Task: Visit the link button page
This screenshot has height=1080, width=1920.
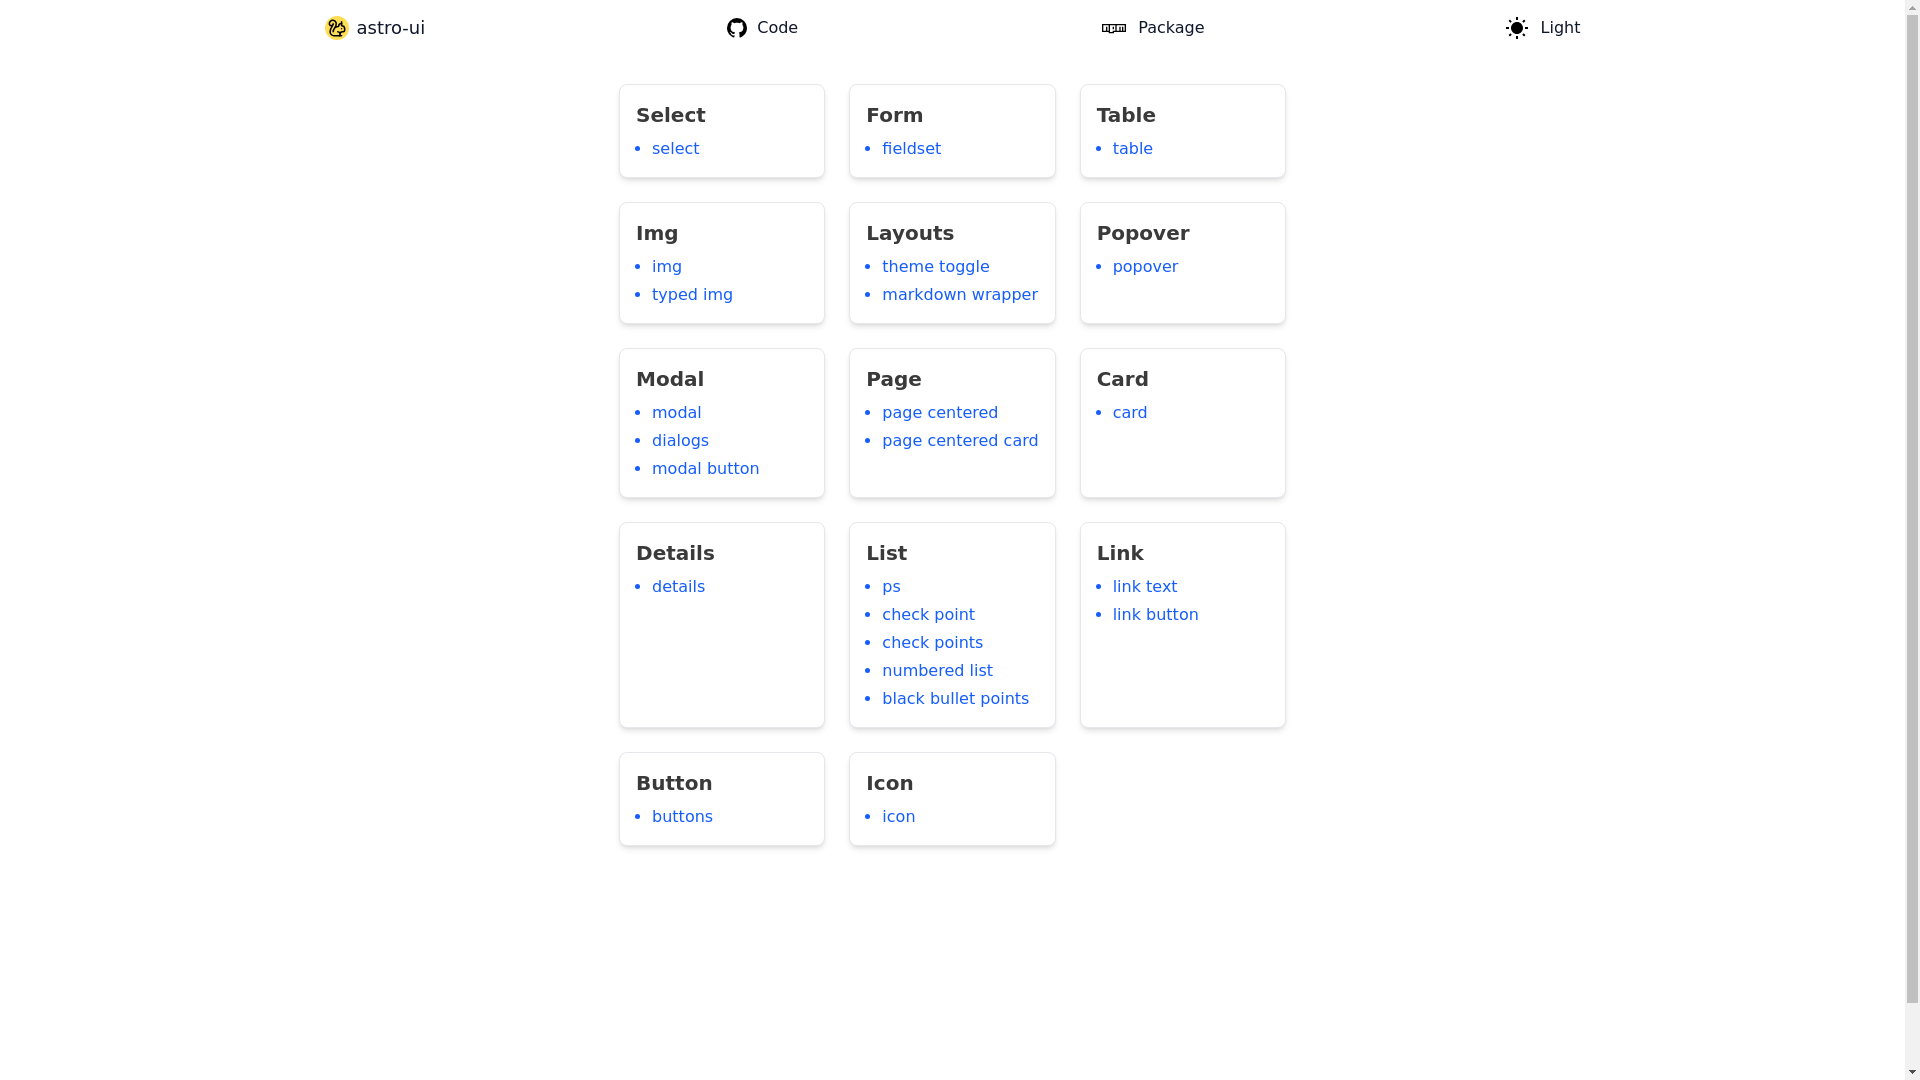Action: (1155, 615)
